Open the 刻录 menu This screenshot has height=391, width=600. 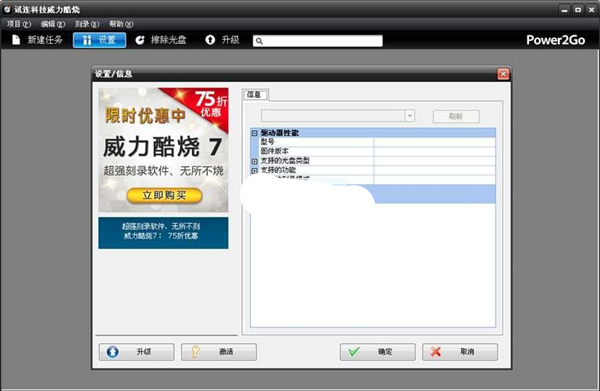(87, 24)
